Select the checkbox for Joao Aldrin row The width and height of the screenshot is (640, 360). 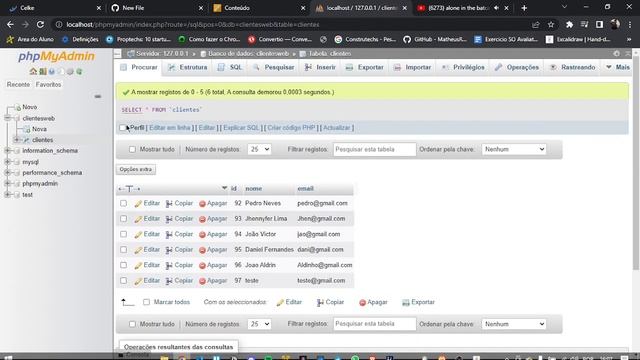point(123,265)
